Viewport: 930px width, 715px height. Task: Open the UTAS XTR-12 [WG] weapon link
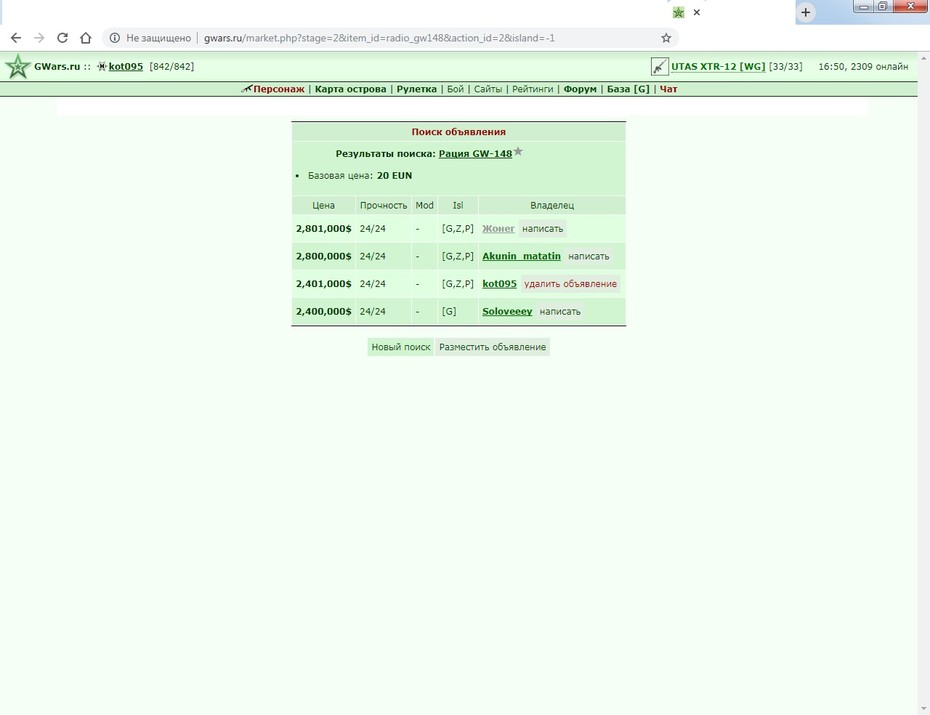tap(718, 66)
